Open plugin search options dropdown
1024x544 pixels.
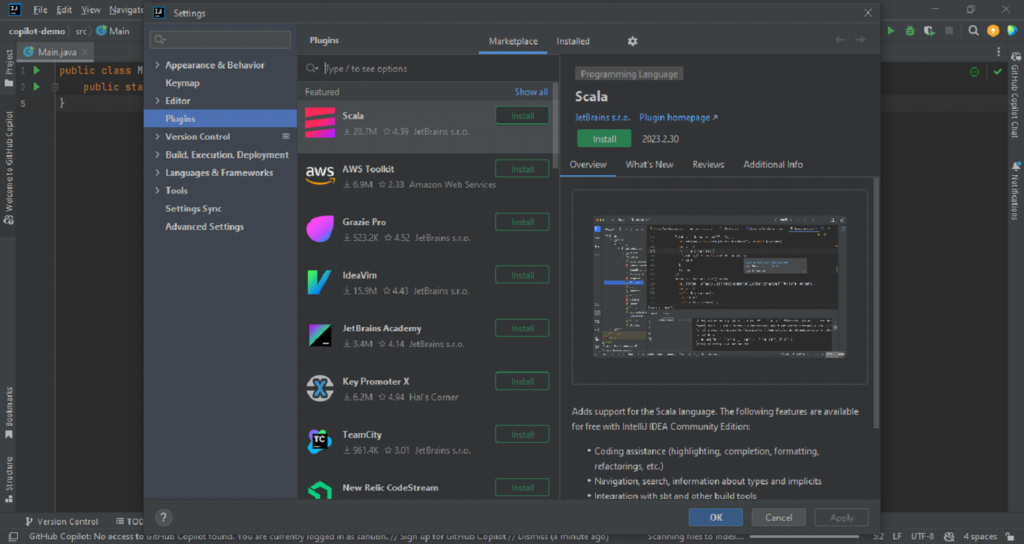(x=312, y=68)
